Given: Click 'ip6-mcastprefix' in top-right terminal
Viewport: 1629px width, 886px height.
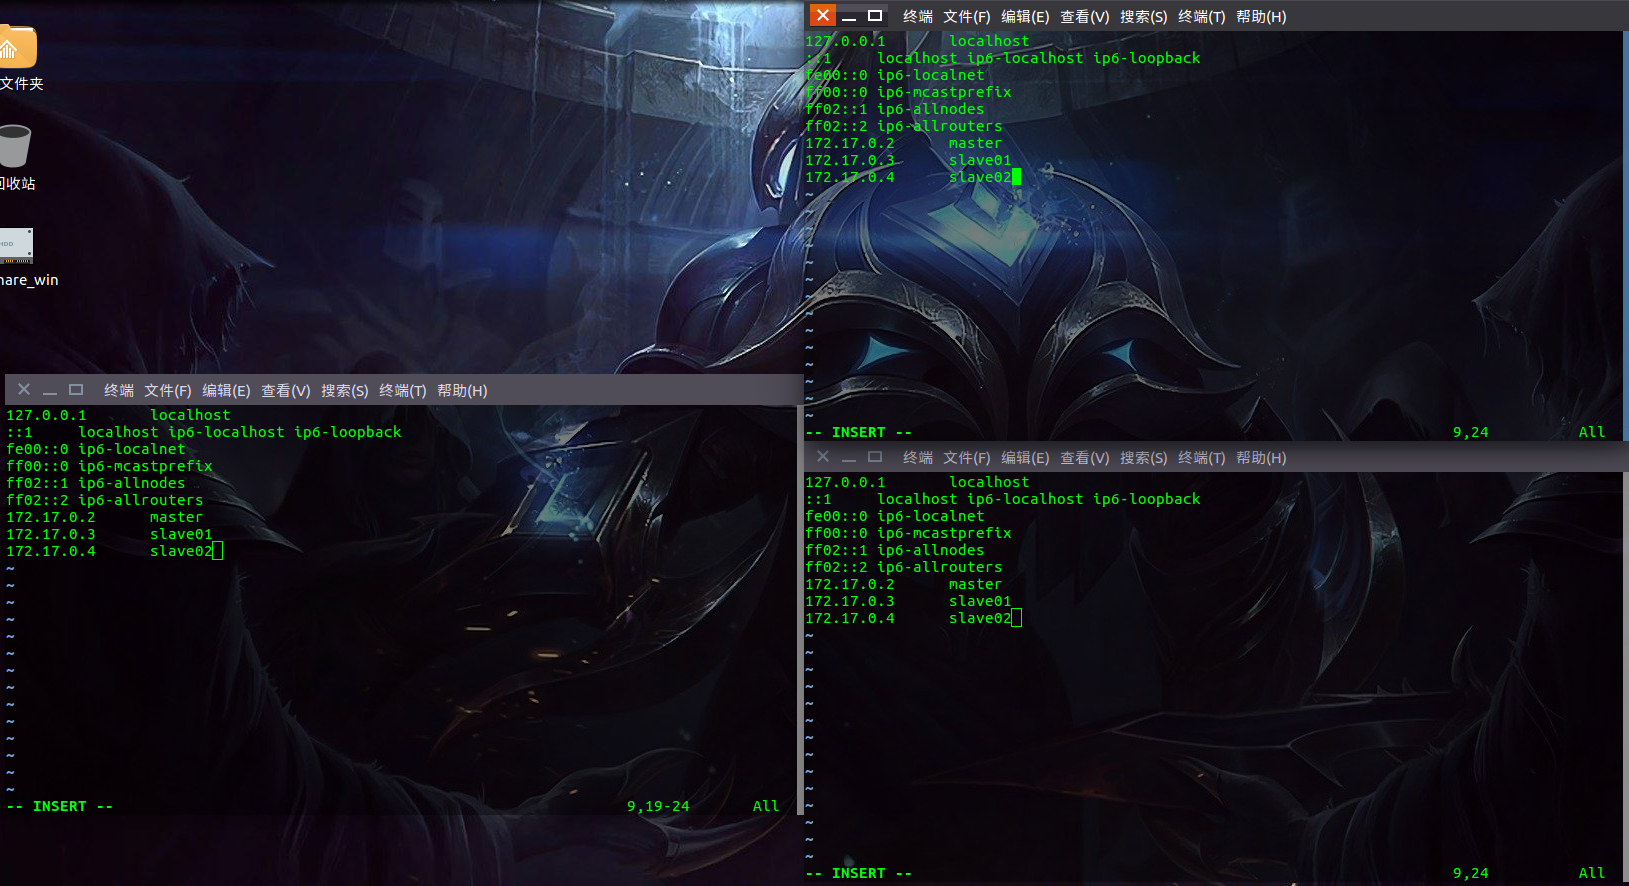Looking at the screenshot, I should click(x=944, y=92).
